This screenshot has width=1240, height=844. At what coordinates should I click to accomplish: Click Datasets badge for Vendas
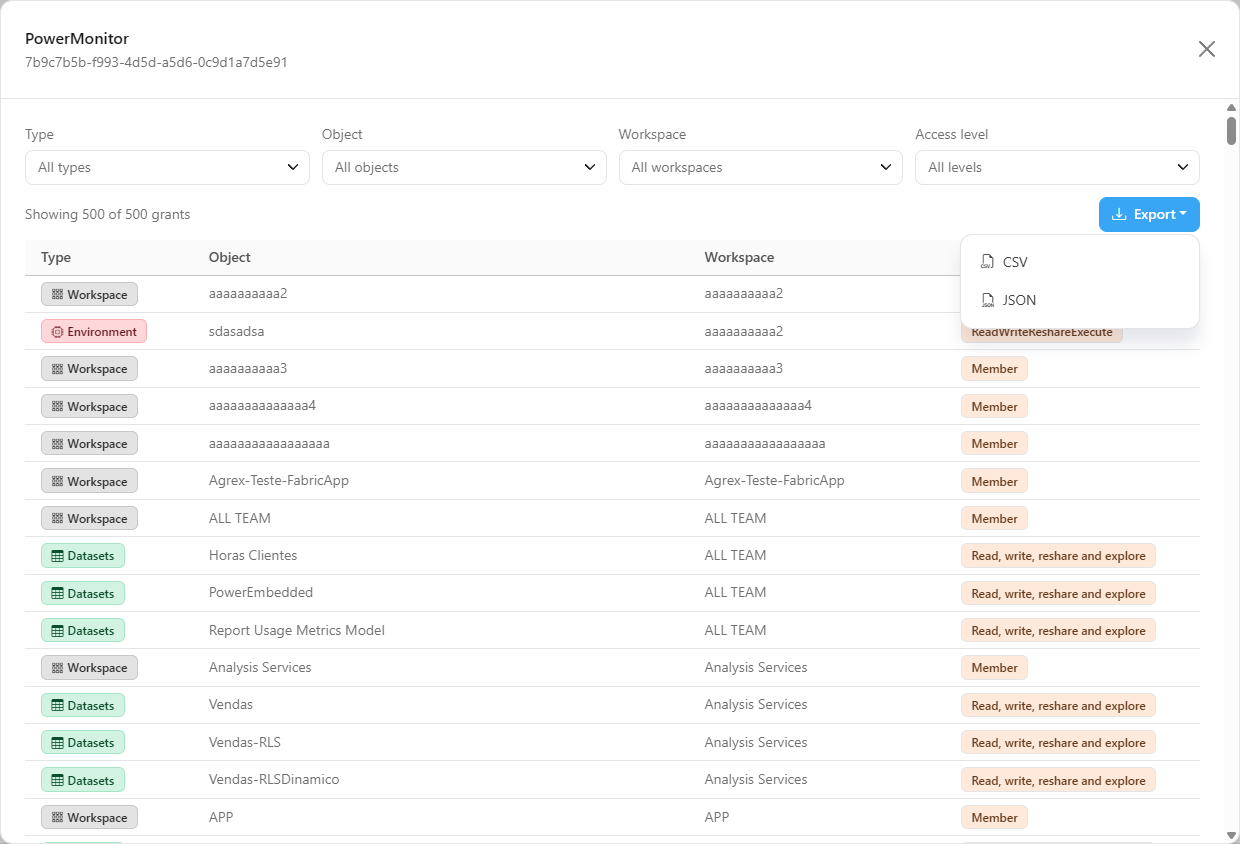83,705
